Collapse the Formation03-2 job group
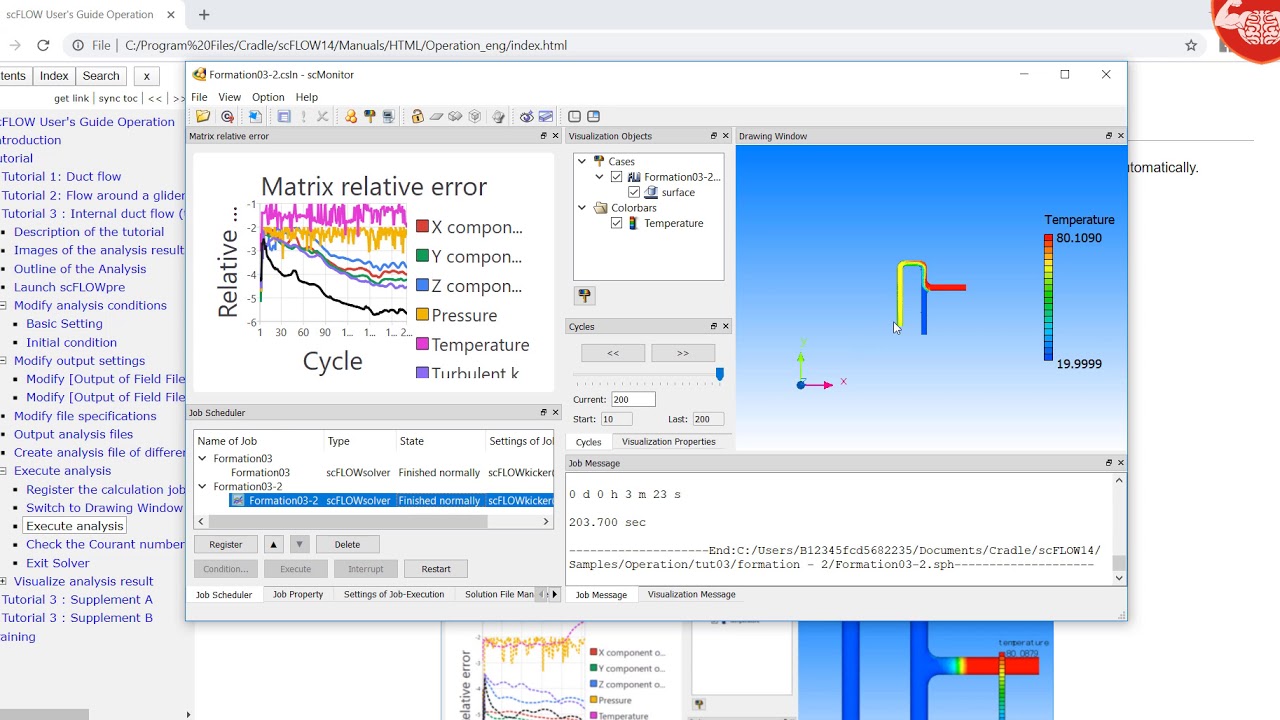This screenshot has height=720, width=1280. (202, 487)
